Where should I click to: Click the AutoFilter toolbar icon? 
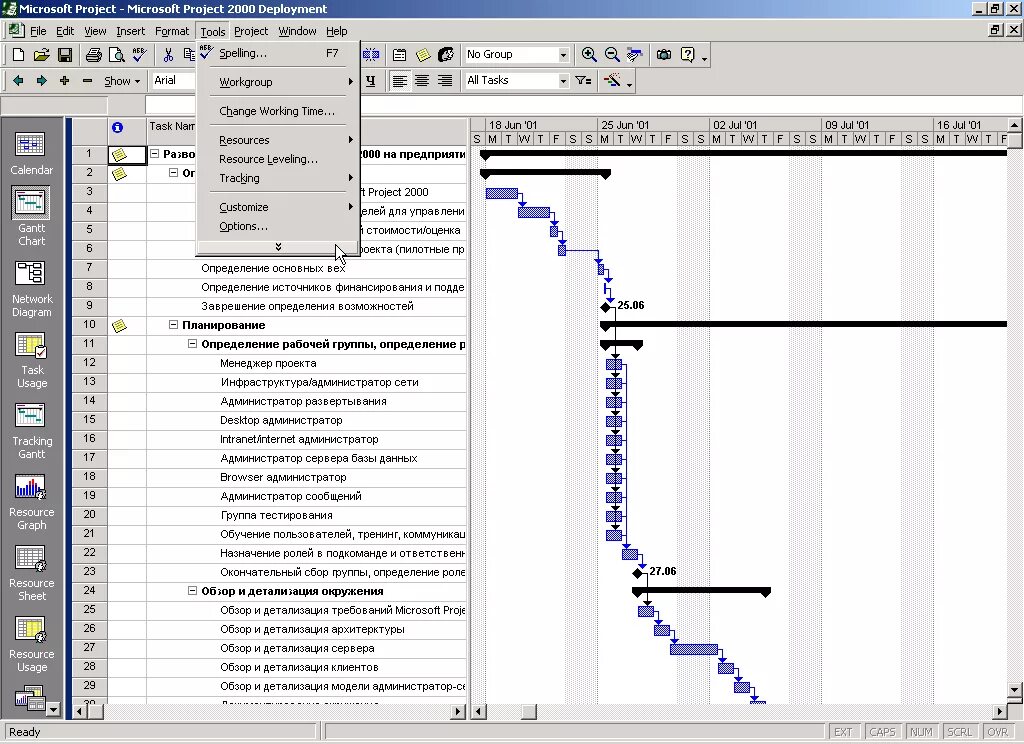583,81
